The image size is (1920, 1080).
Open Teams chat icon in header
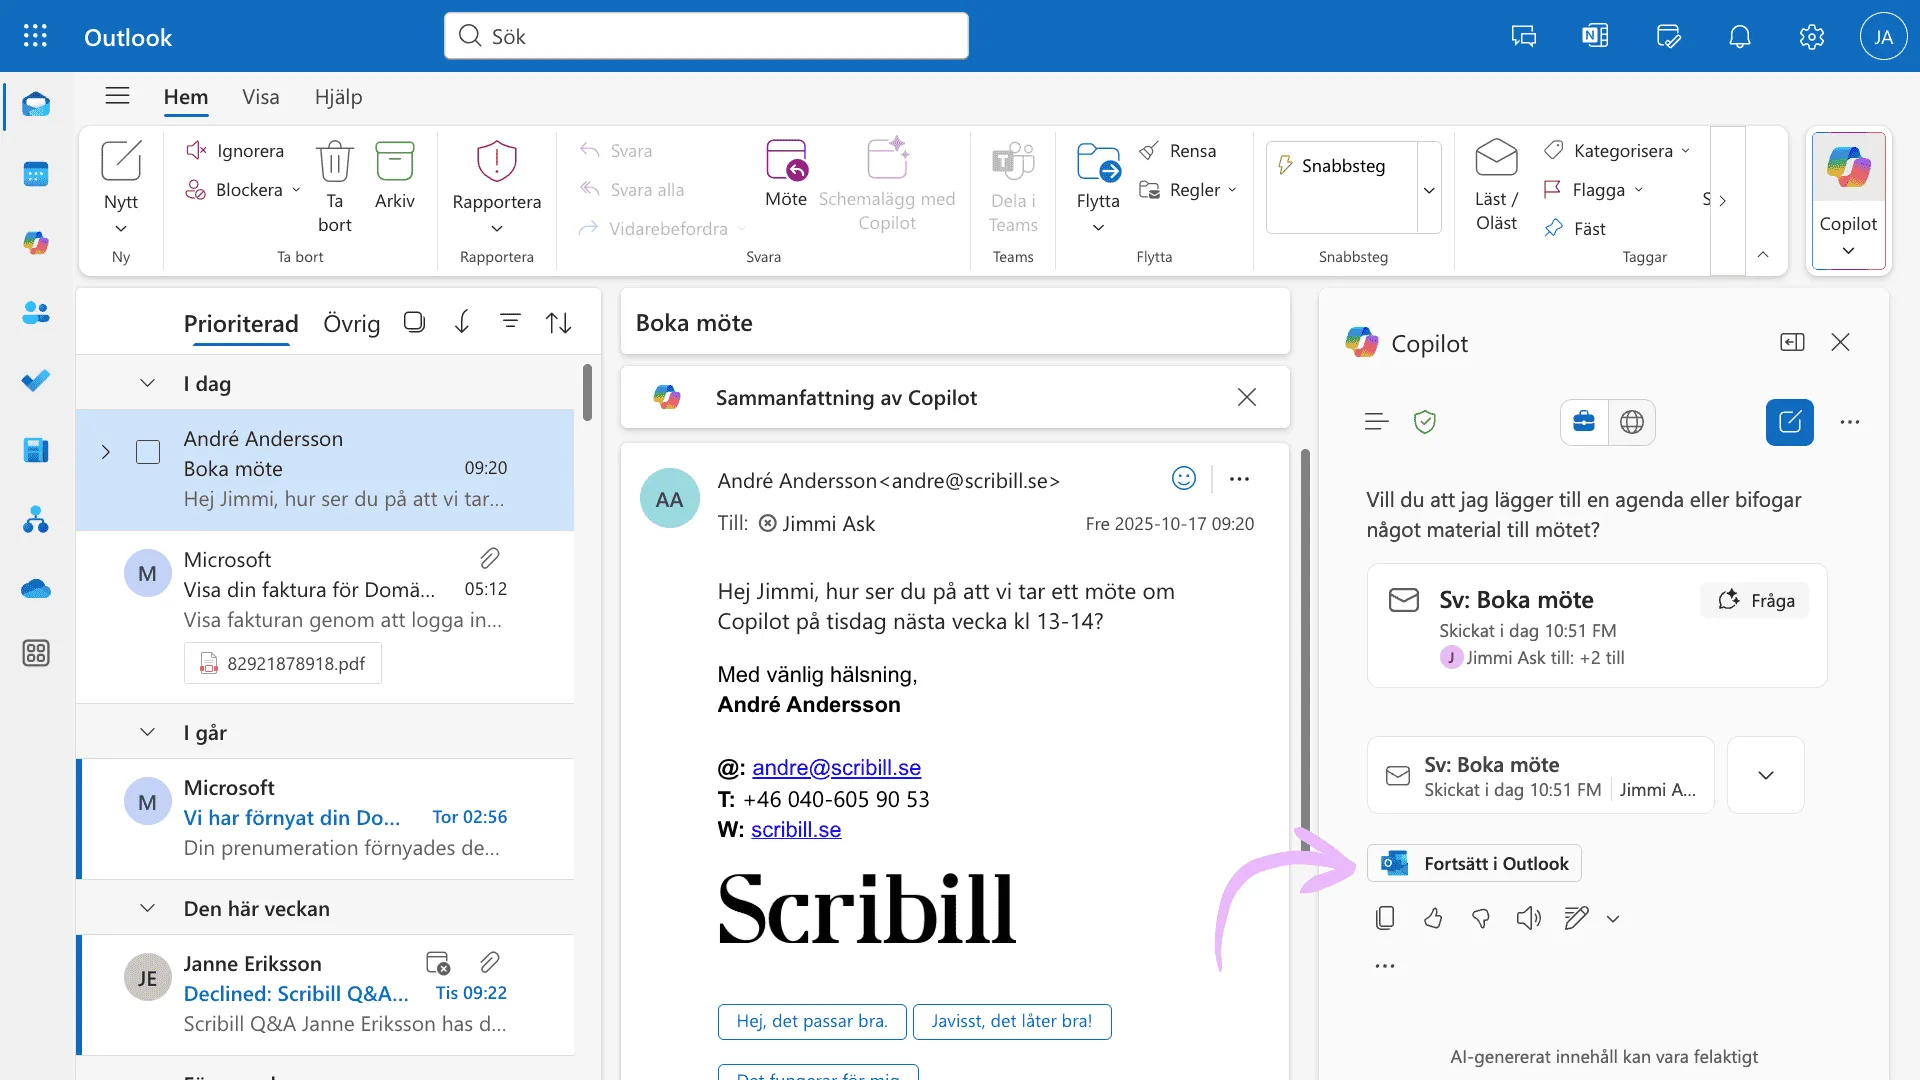[1524, 37]
